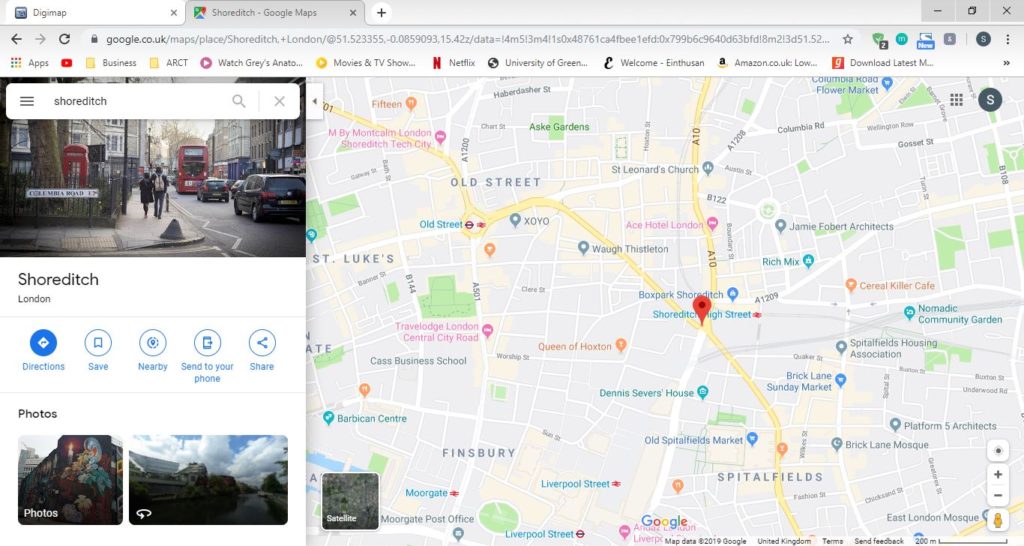Open the Google apps grid
This screenshot has width=1024, height=546.
956,99
